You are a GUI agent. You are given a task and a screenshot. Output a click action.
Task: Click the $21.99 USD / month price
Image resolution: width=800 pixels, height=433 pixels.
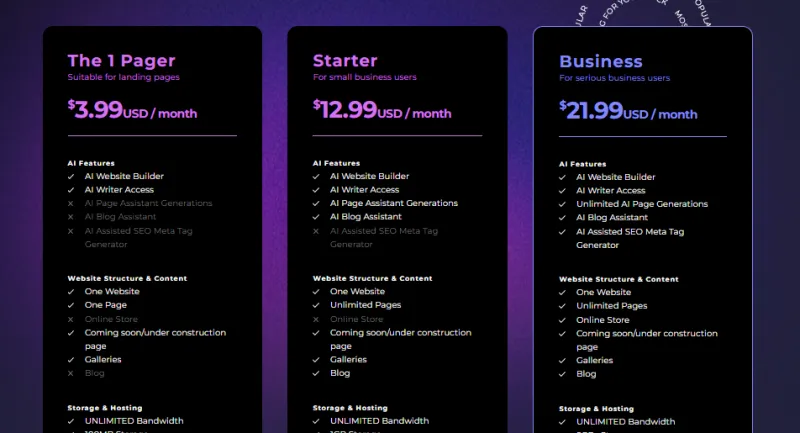coord(628,111)
